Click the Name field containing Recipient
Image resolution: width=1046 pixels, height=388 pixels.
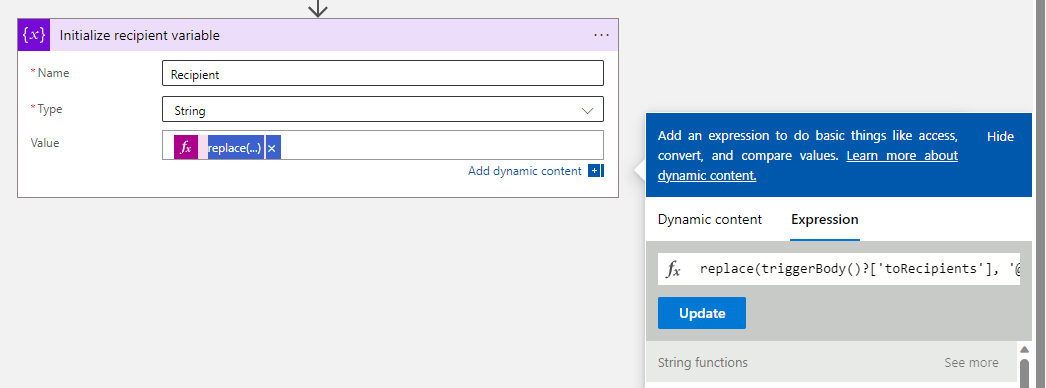click(x=383, y=73)
